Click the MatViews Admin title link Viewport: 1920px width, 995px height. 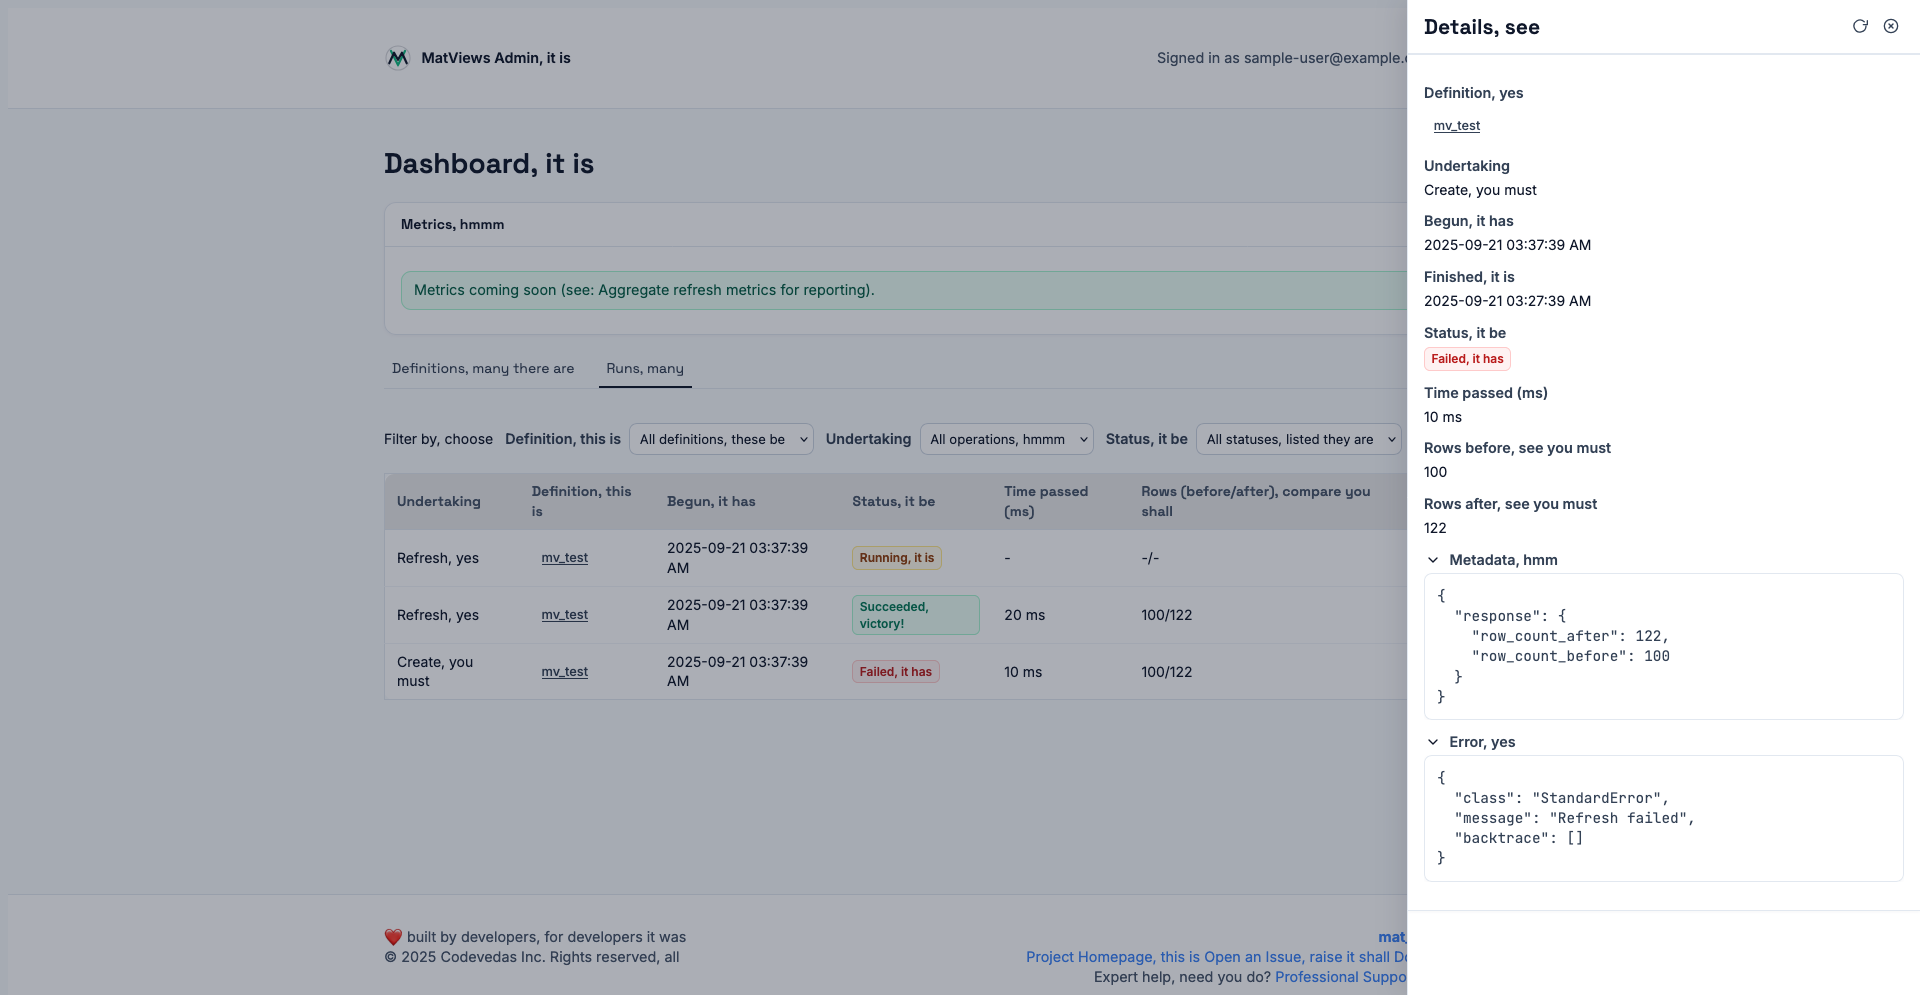click(496, 58)
